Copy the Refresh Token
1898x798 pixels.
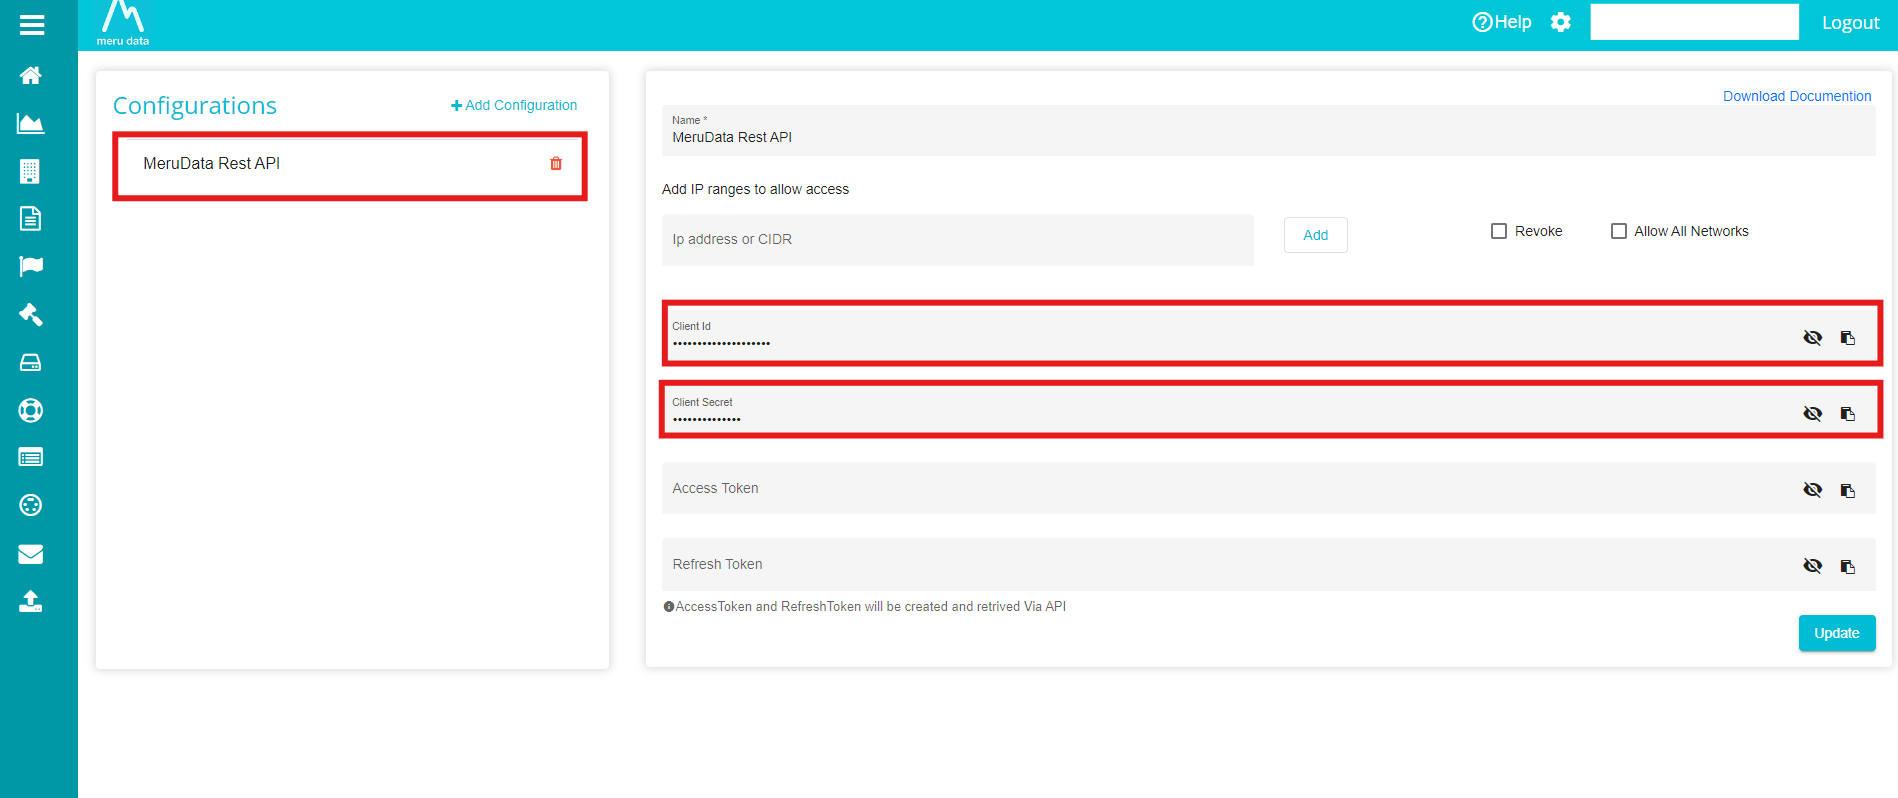coord(1848,566)
